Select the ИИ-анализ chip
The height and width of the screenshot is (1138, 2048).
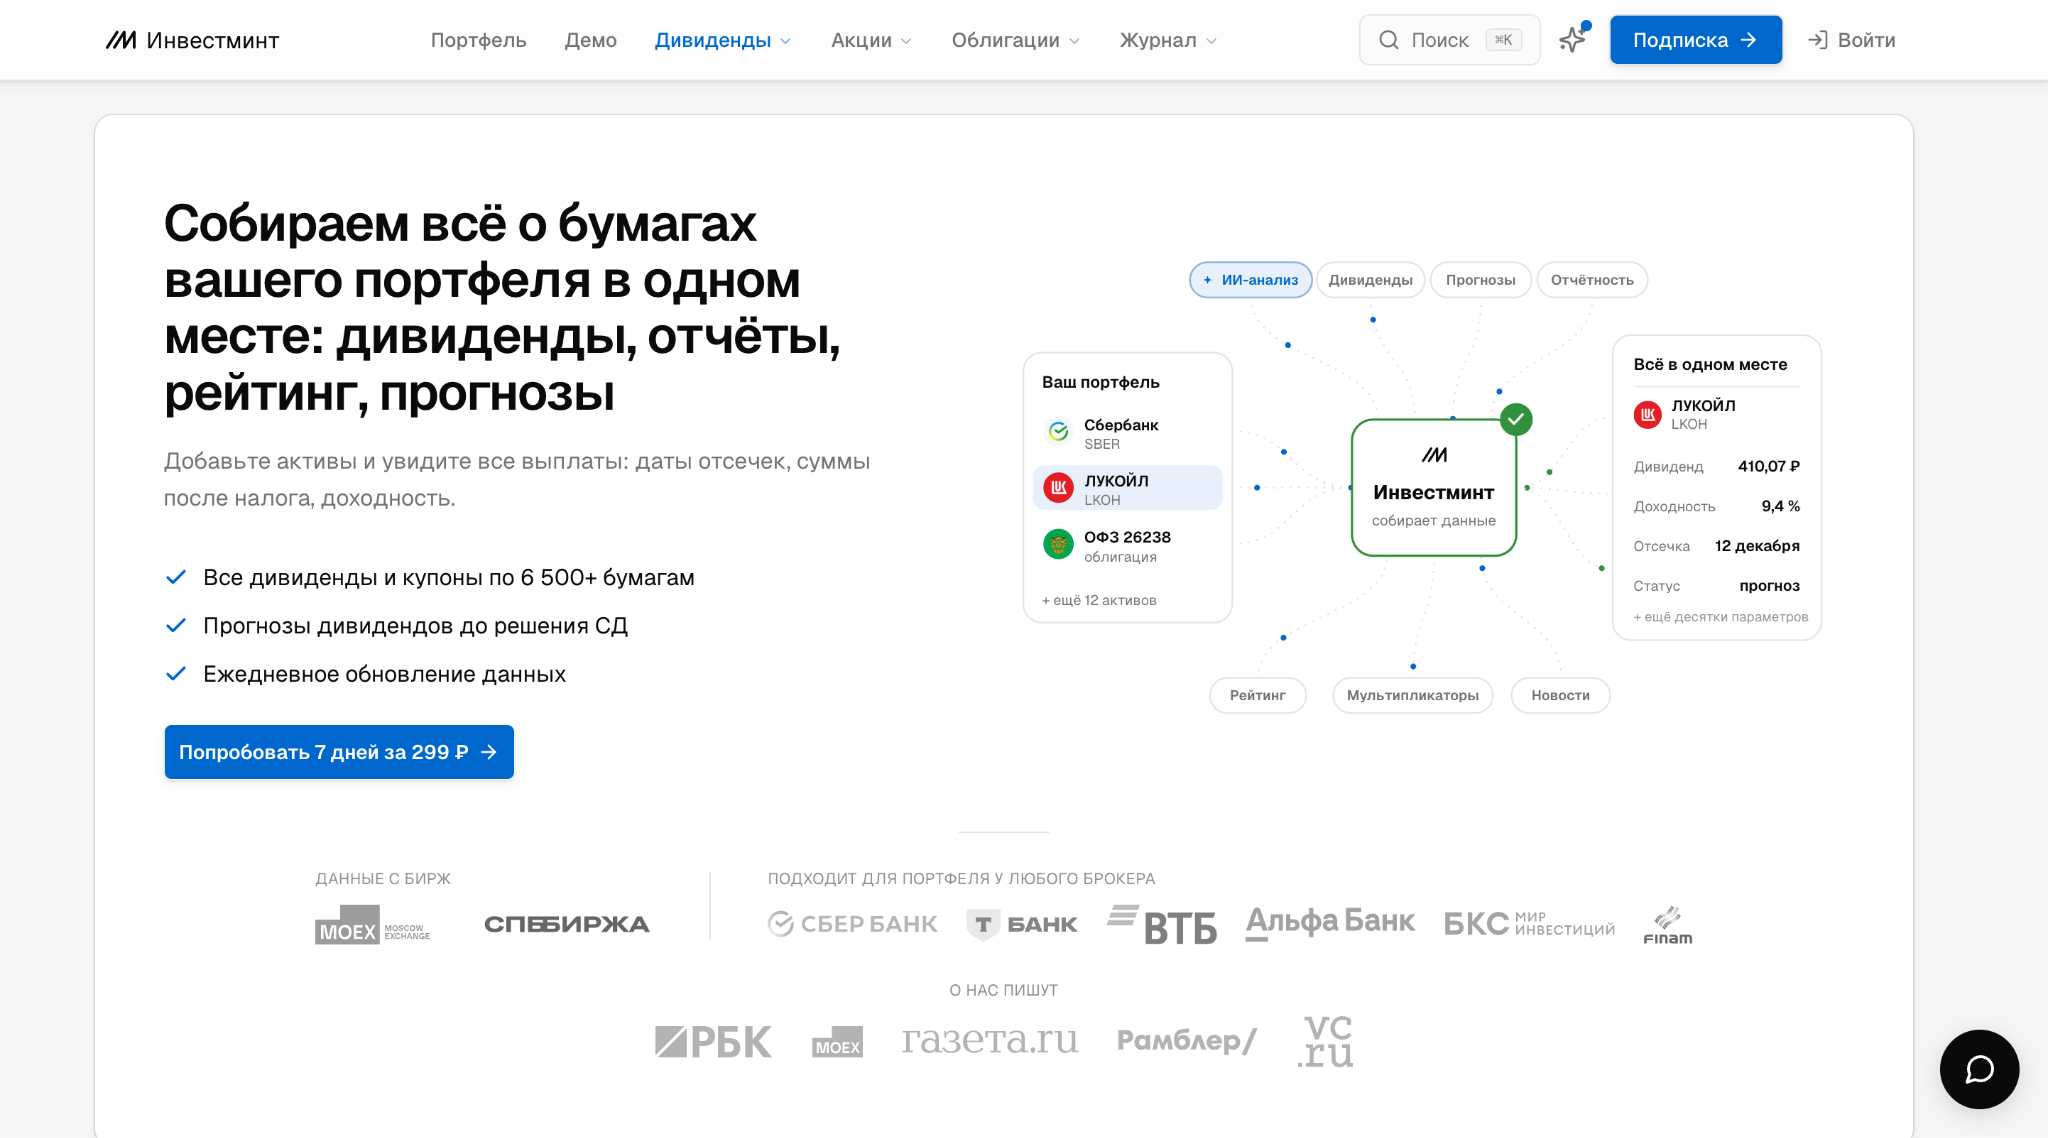coord(1251,280)
